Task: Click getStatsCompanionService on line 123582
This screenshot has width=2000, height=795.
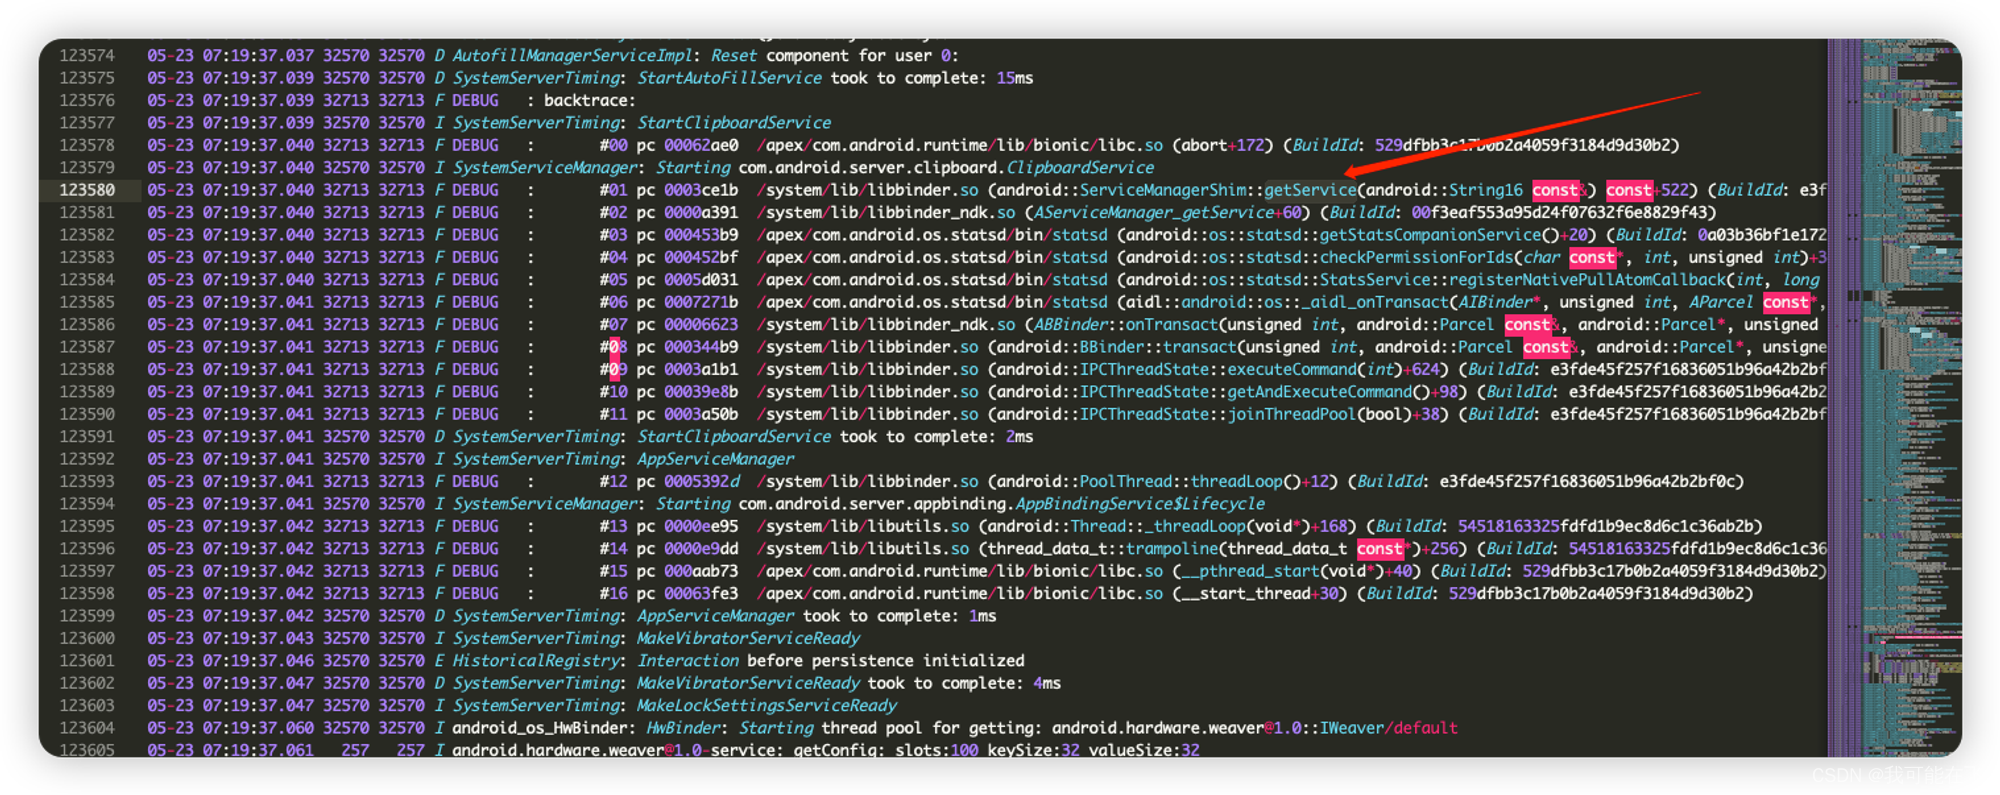Action: click(x=1430, y=235)
